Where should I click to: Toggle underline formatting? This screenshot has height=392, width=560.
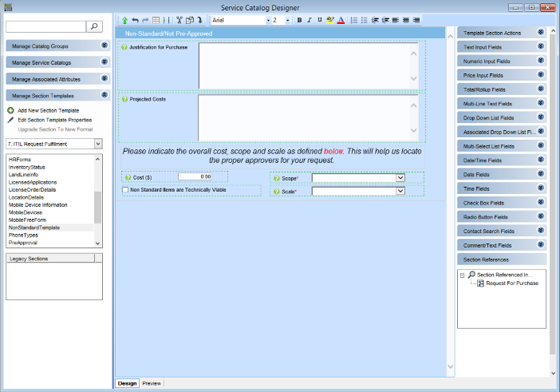pyautogui.click(x=320, y=20)
